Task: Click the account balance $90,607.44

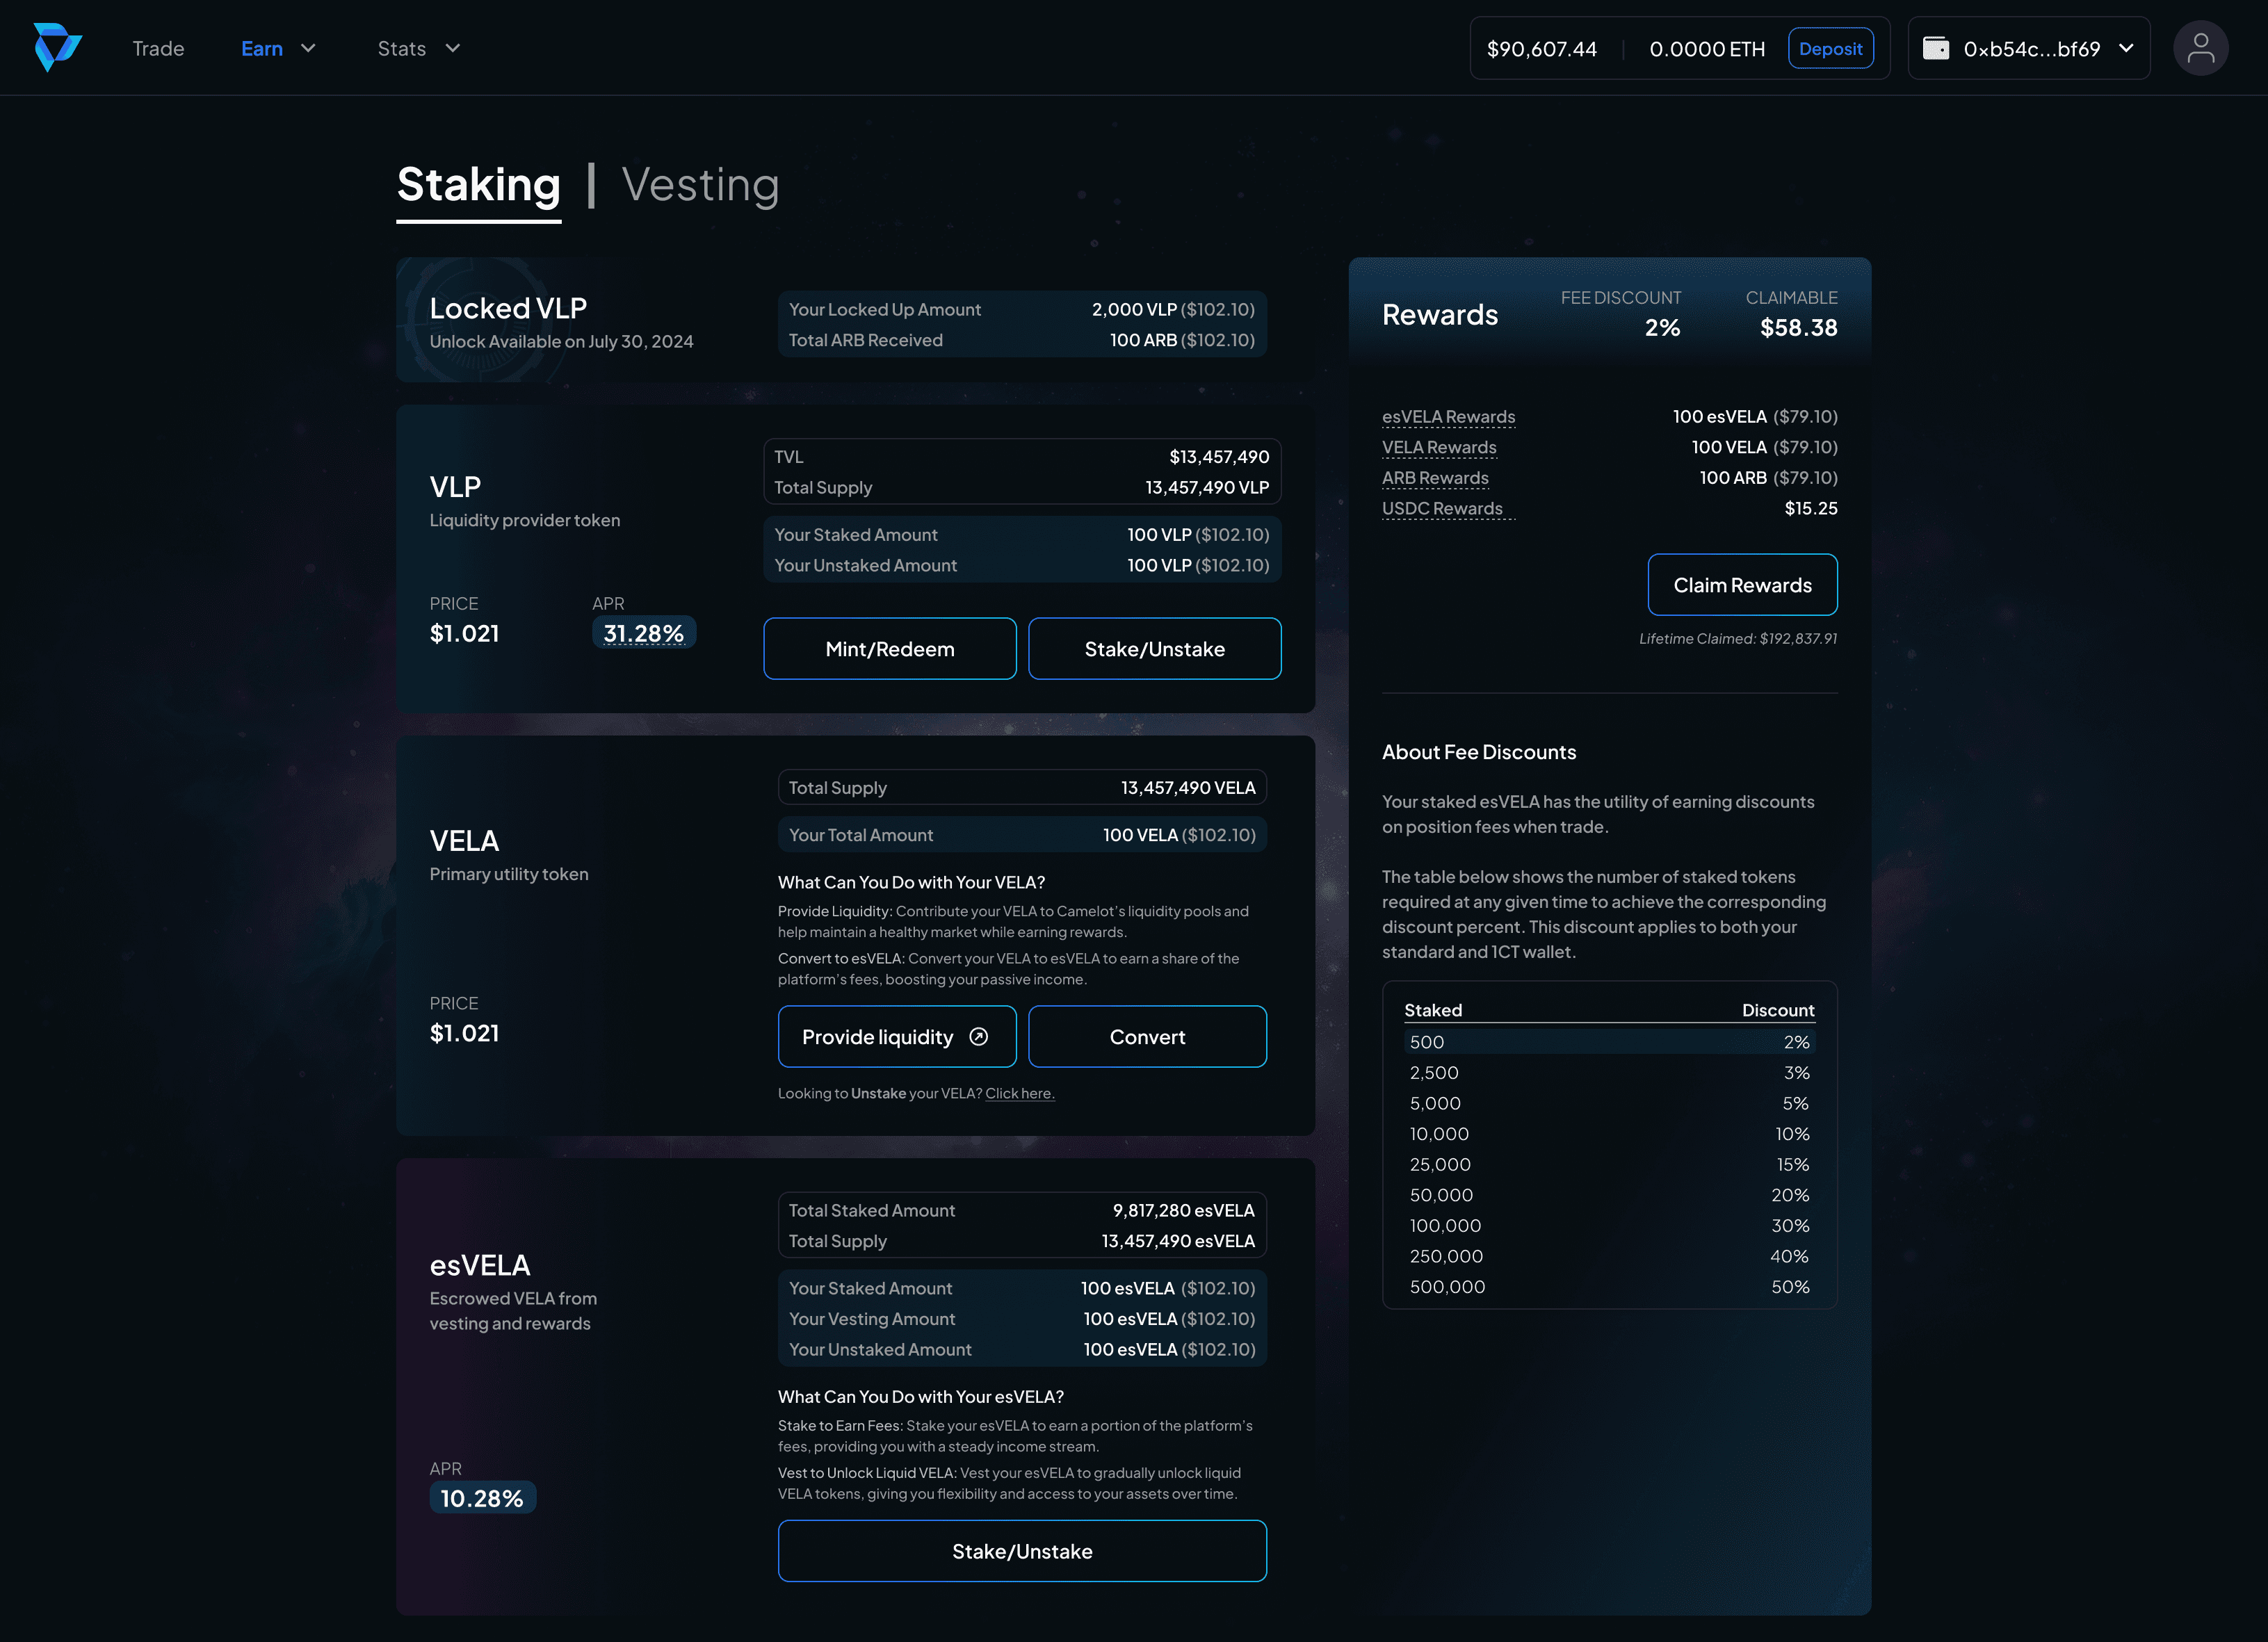Action: (1541, 49)
